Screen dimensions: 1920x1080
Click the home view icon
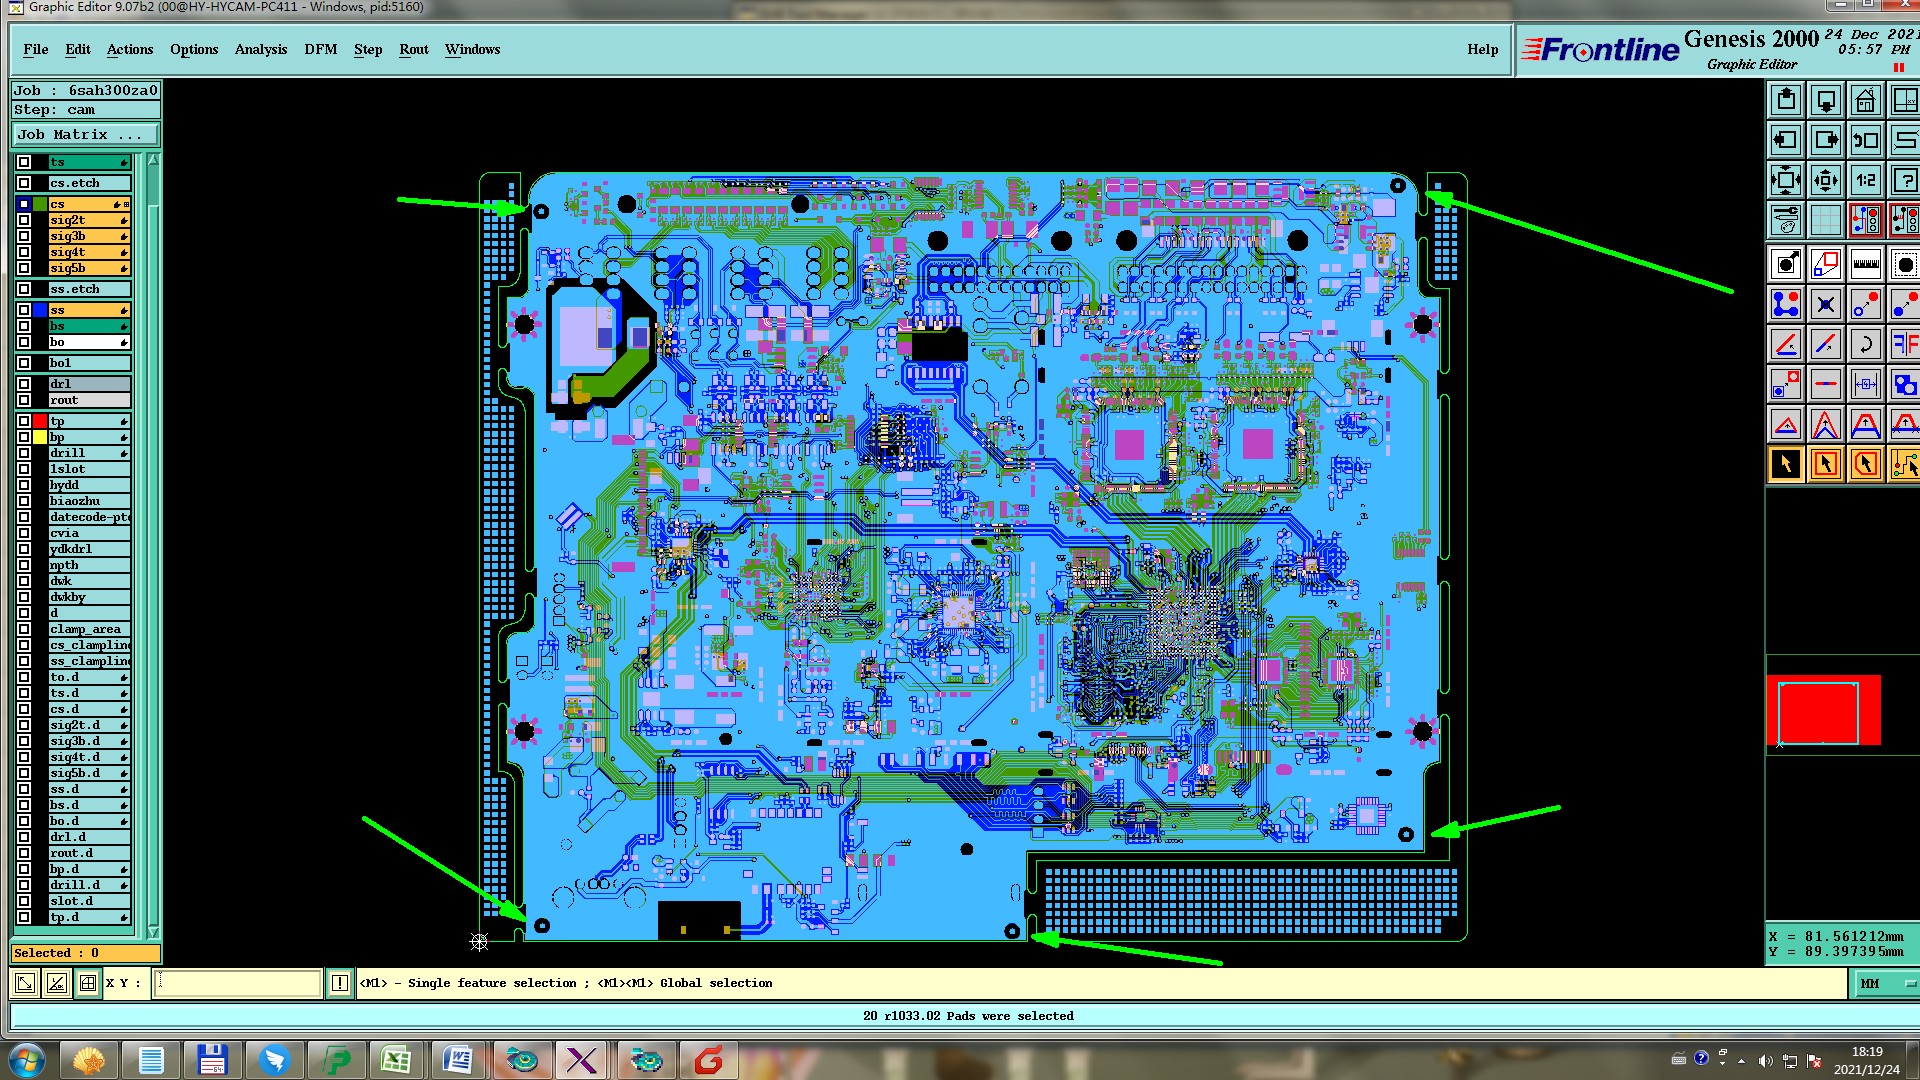tap(1865, 101)
